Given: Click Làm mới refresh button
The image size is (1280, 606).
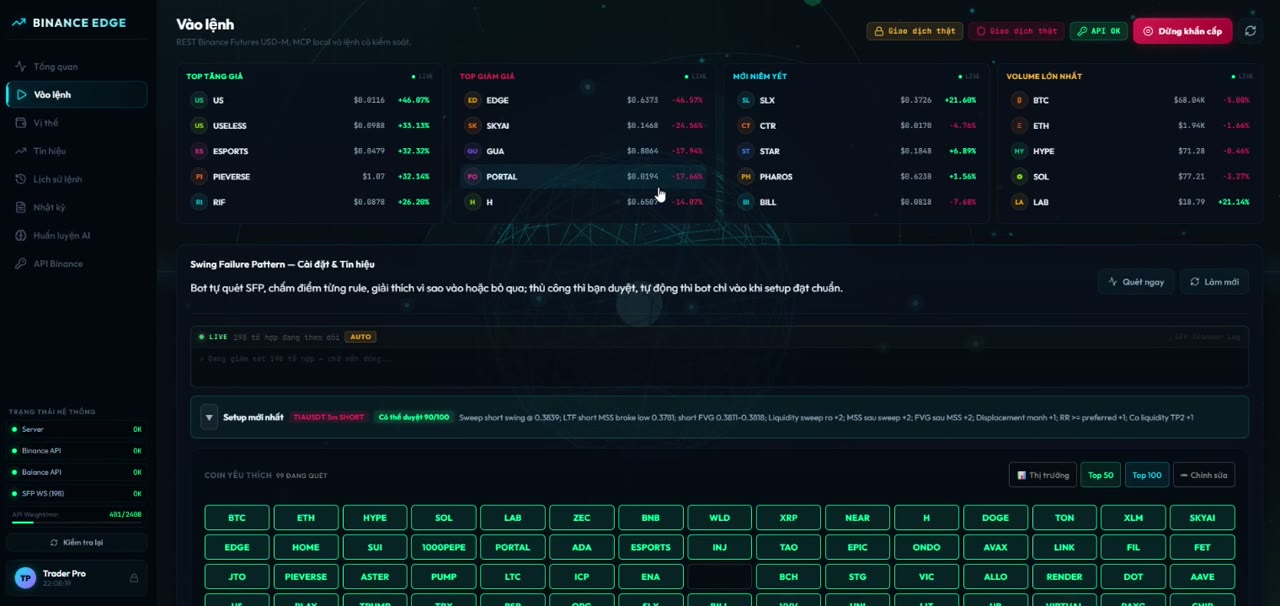Looking at the screenshot, I should point(1214,282).
